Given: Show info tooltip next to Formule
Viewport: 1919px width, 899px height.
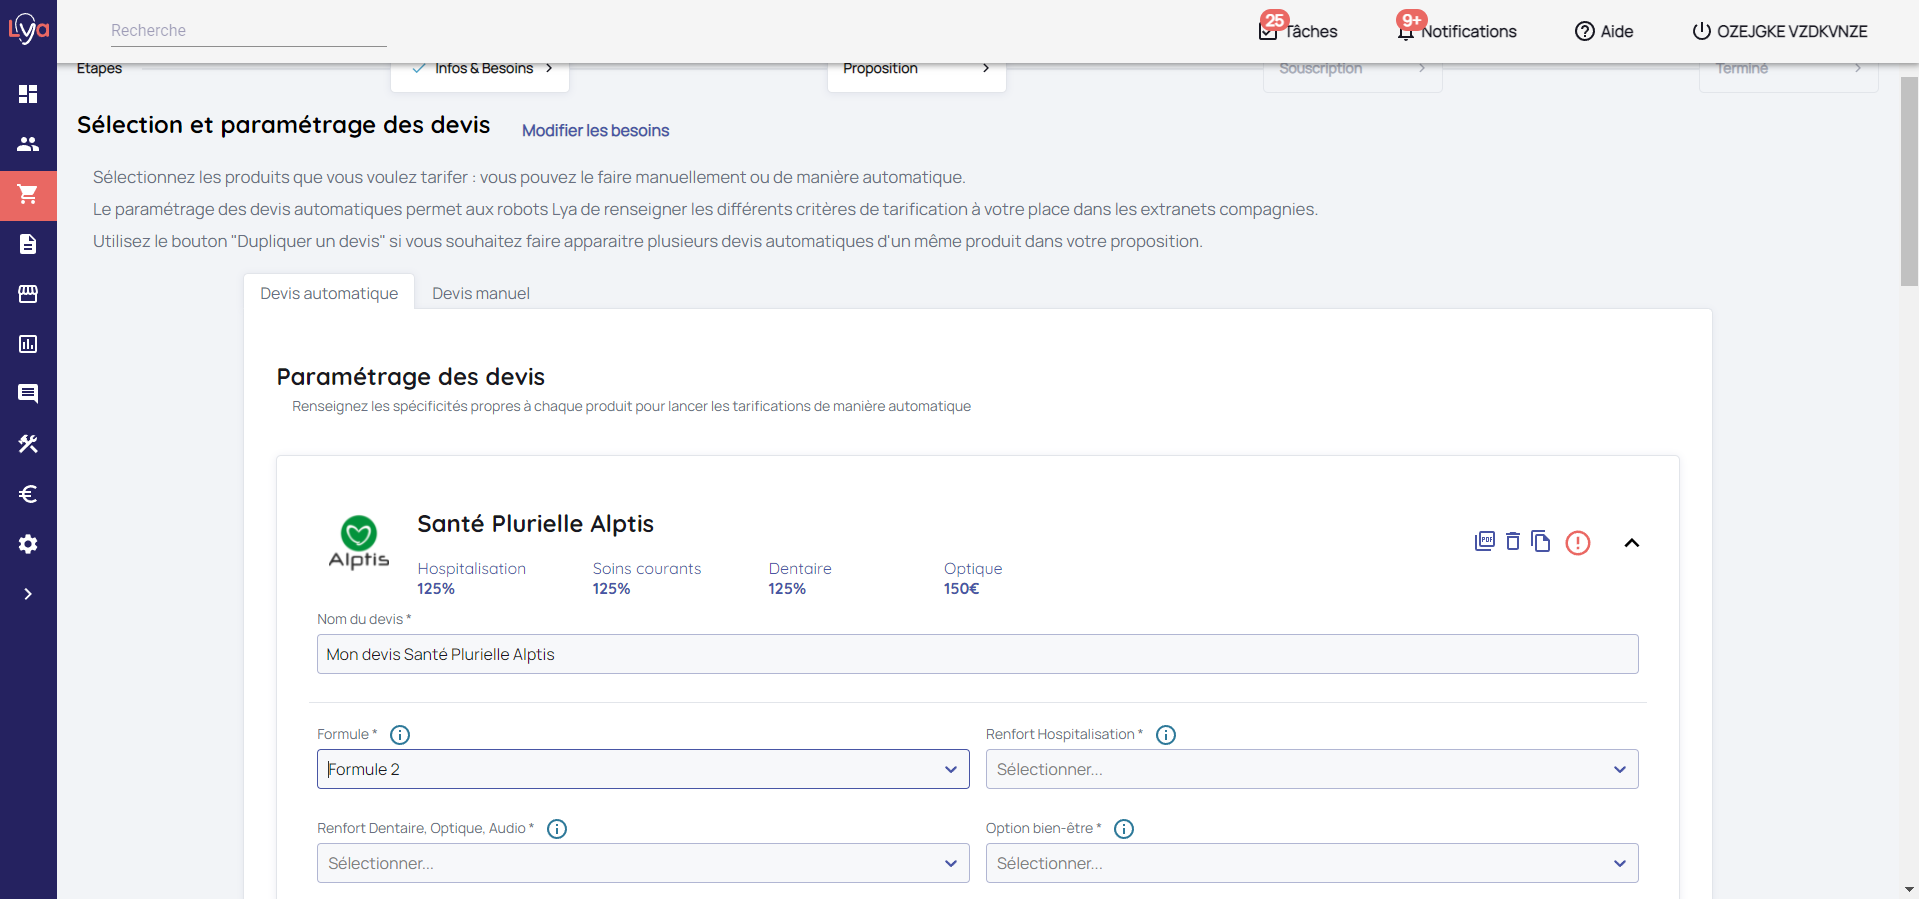Looking at the screenshot, I should 400,735.
